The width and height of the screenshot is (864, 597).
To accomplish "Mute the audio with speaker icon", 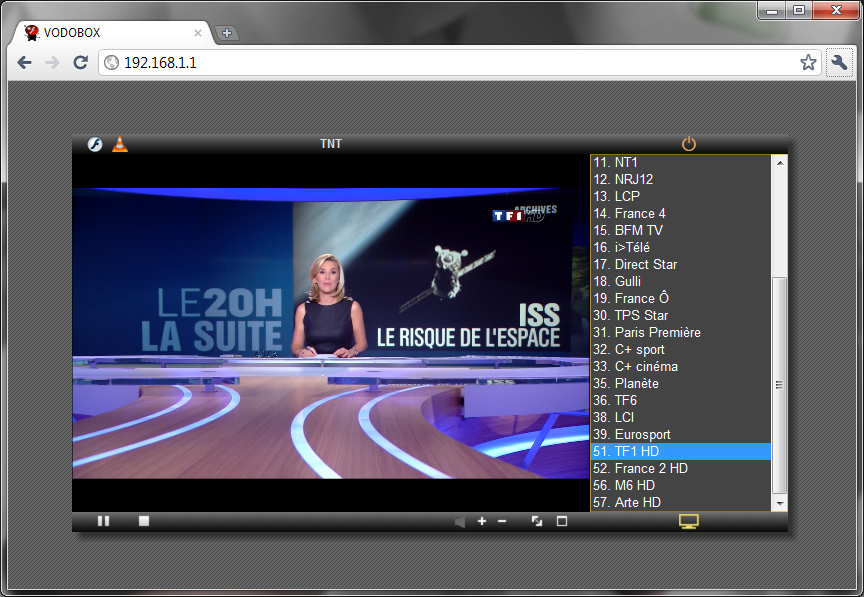I will coord(460,521).
